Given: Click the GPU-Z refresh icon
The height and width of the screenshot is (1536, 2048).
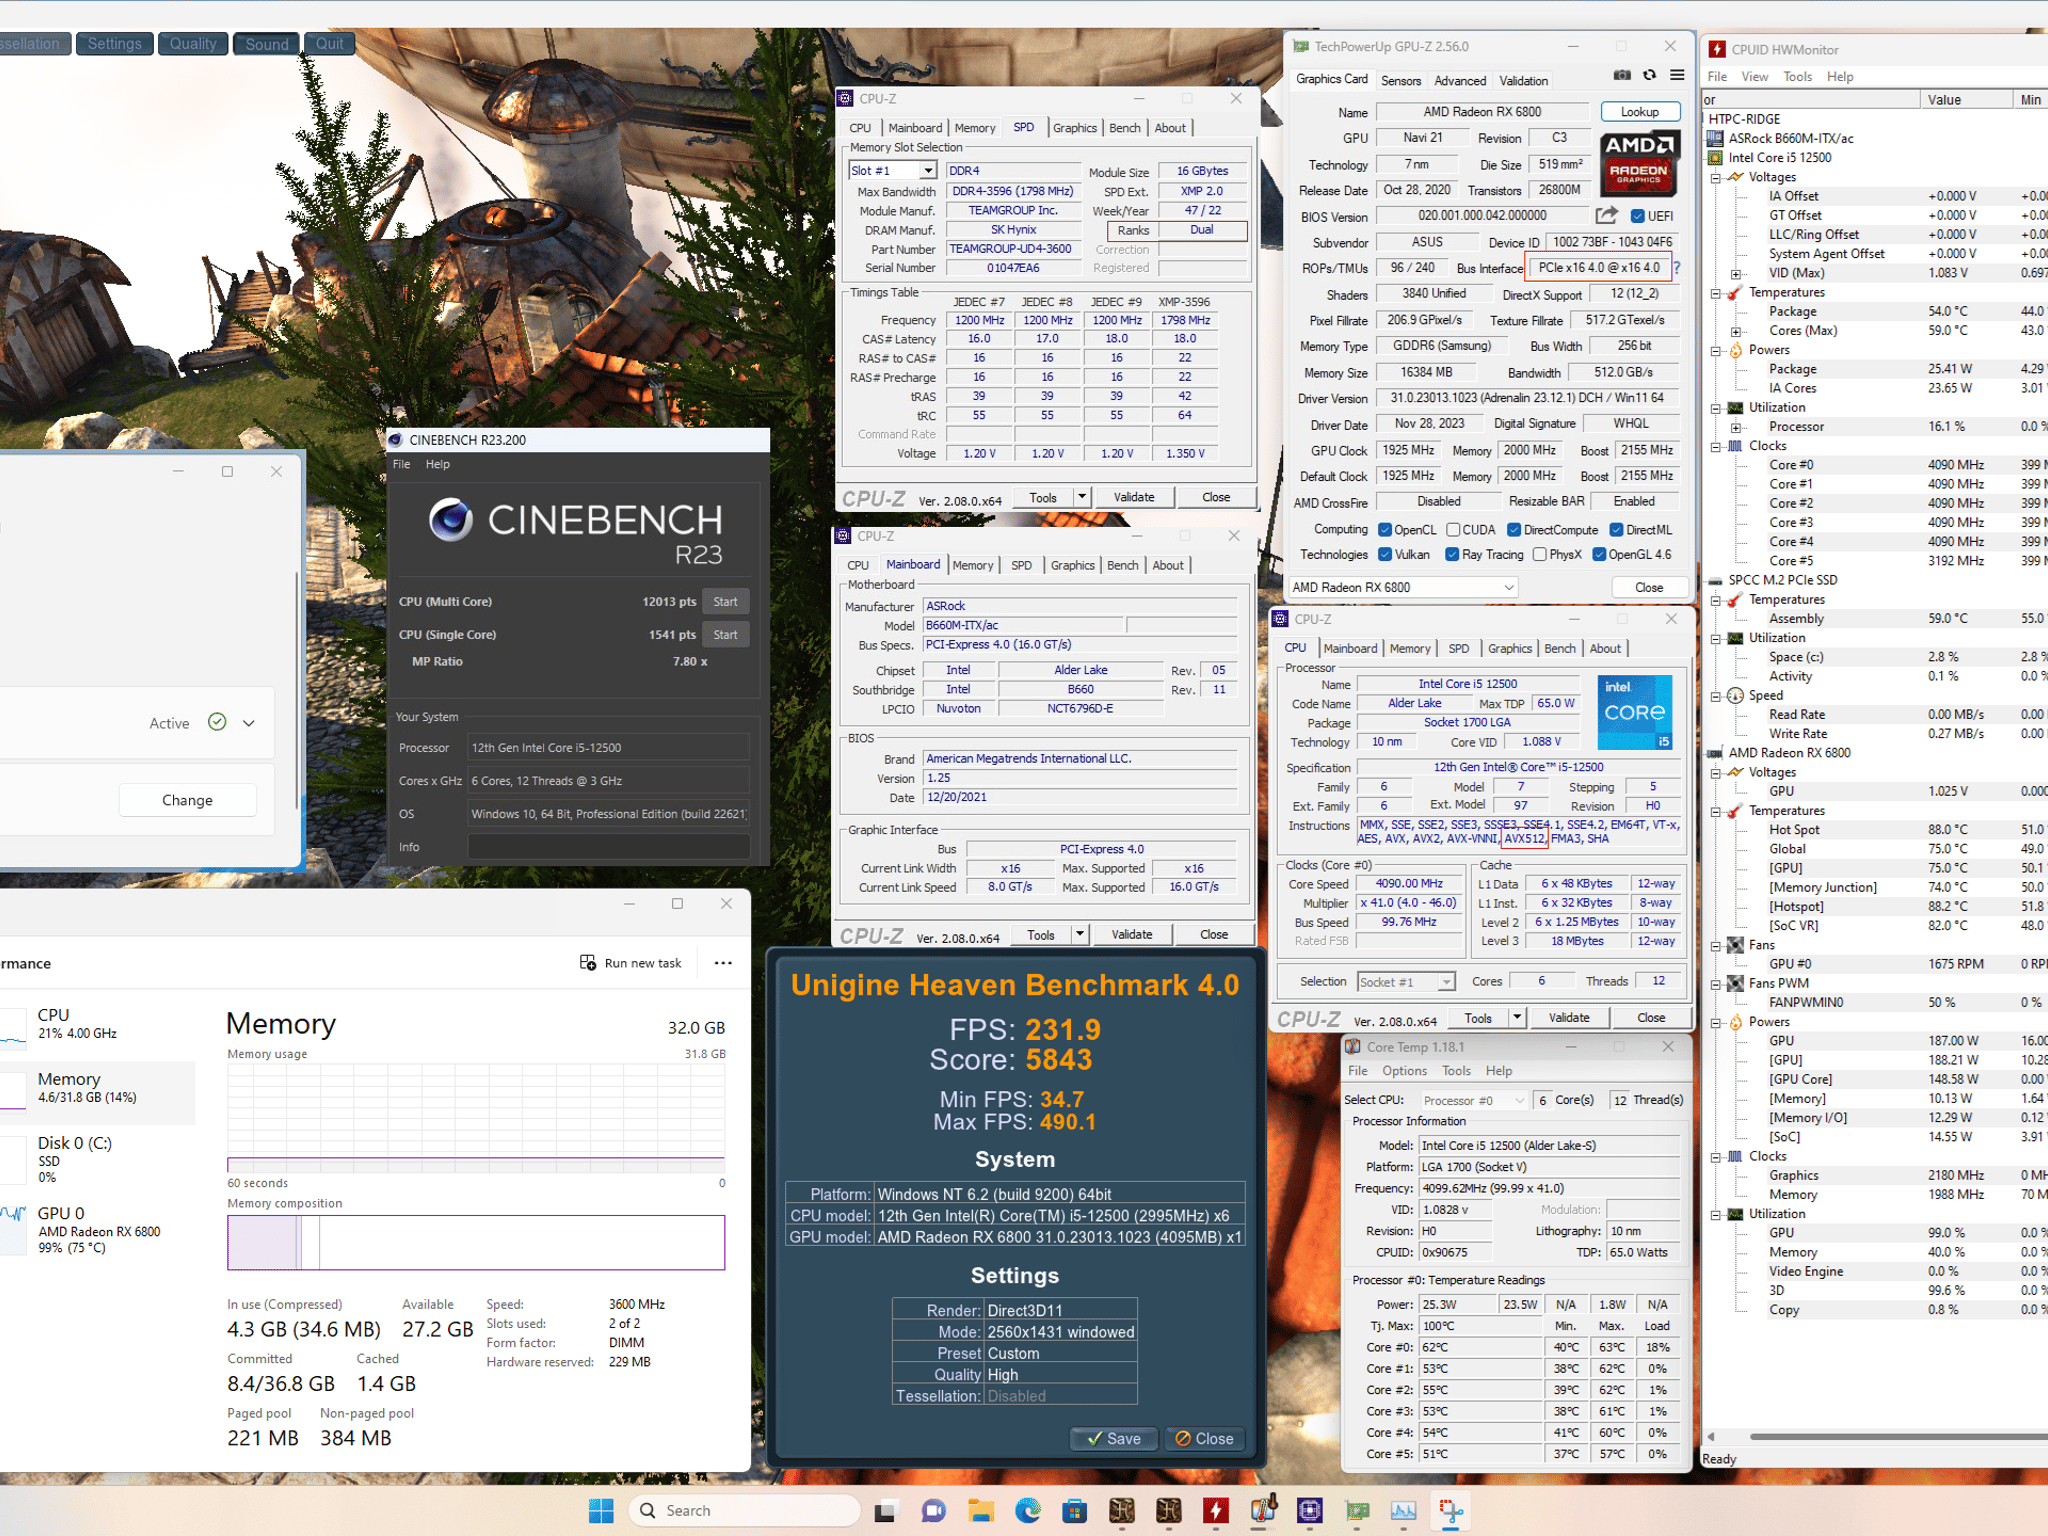Looking at the screenshot, I should pos(1649,76).
